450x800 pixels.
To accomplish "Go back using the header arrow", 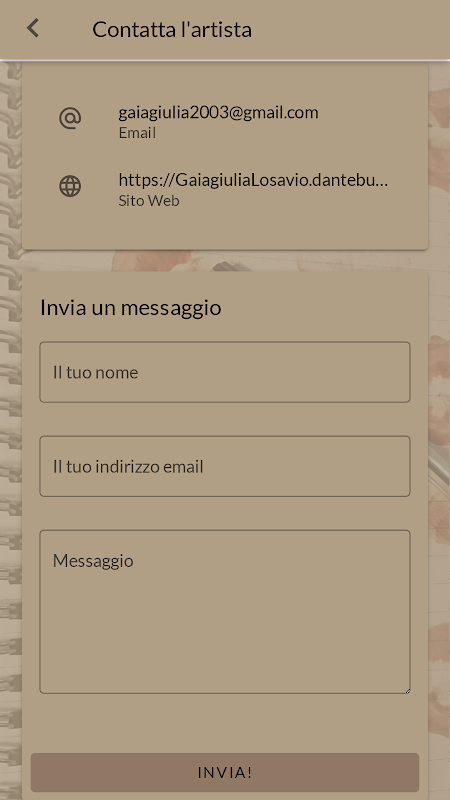I will pos(33,29).
